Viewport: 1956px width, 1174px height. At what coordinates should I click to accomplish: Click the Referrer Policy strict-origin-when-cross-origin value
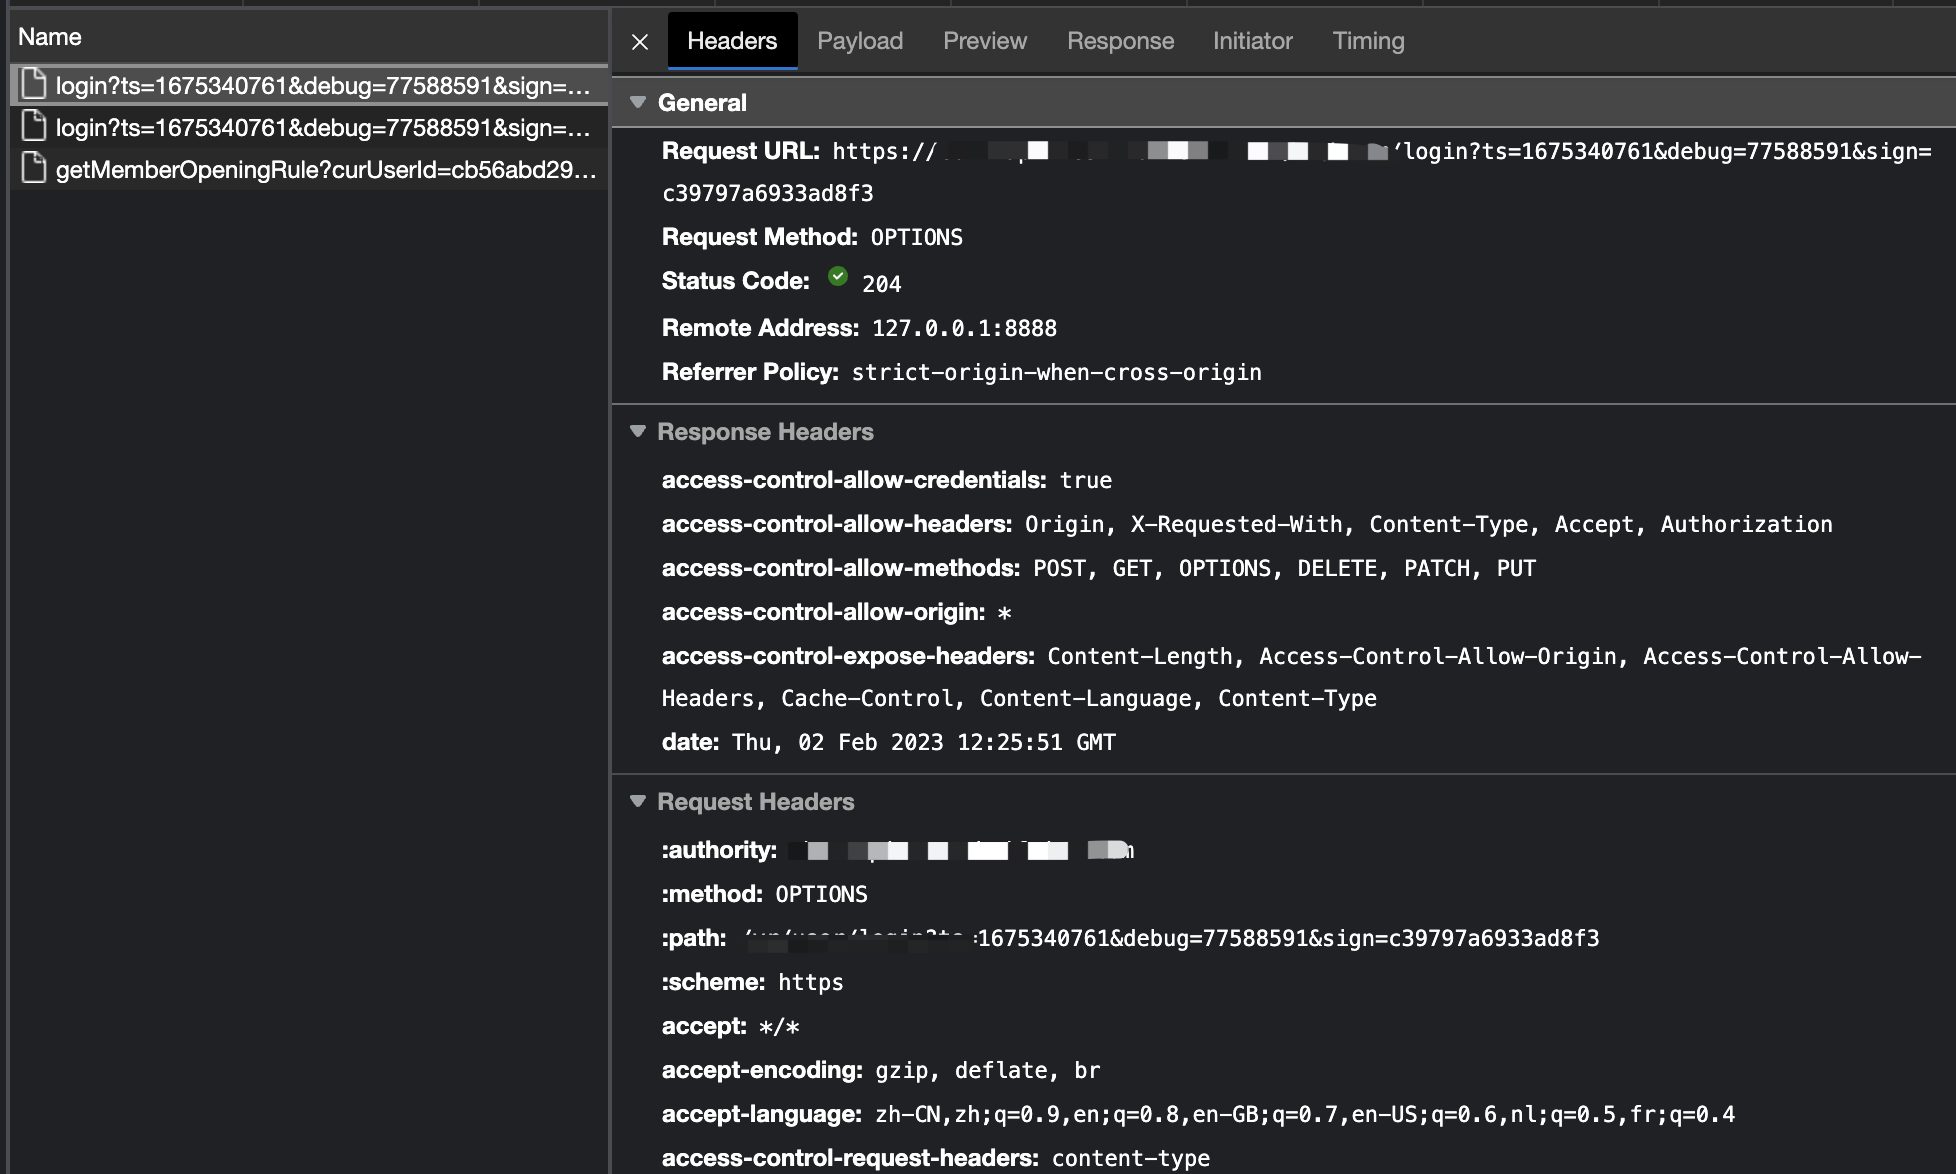[1056, 372]
